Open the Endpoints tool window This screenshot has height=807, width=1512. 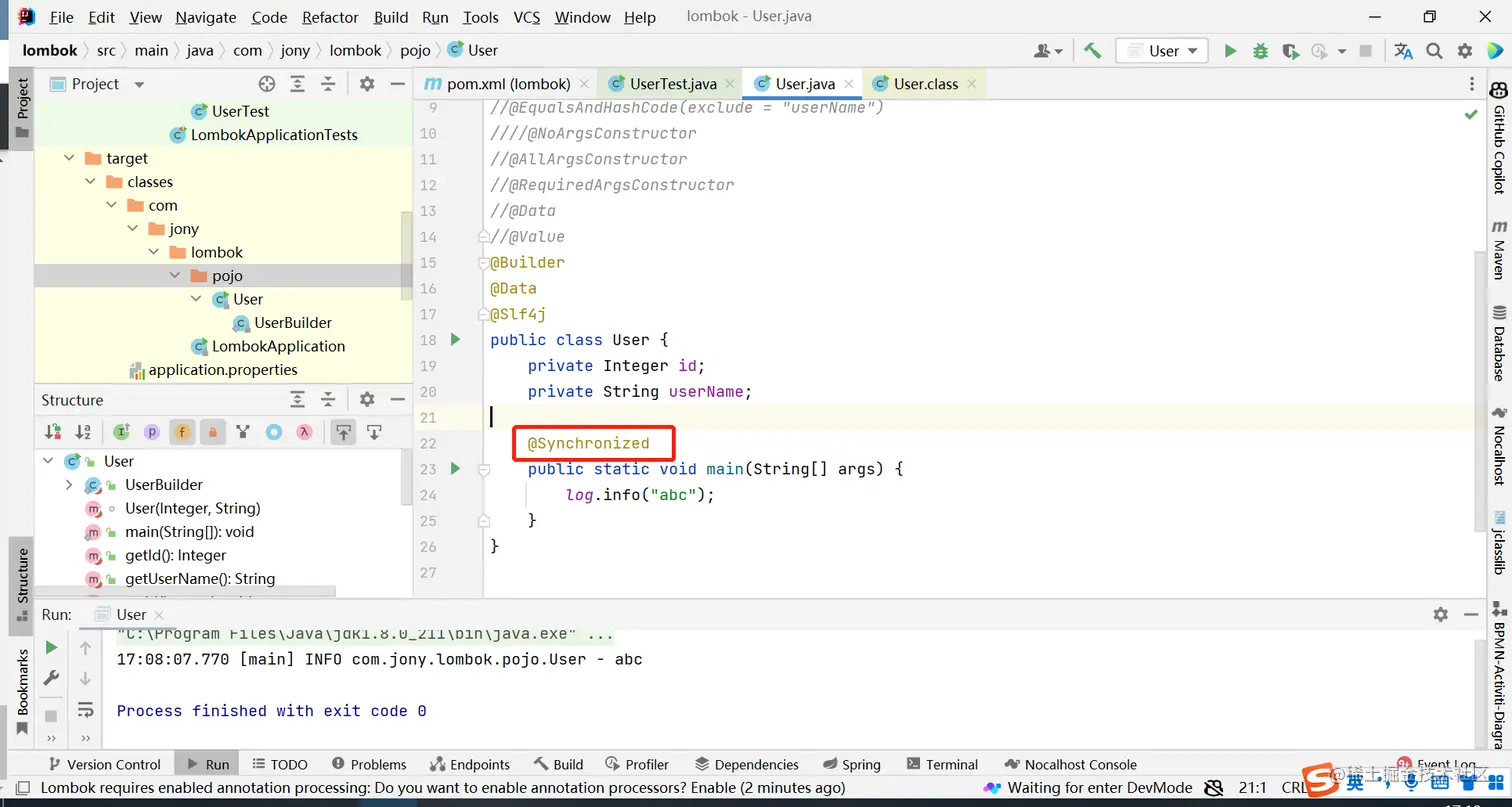[470, 765]
